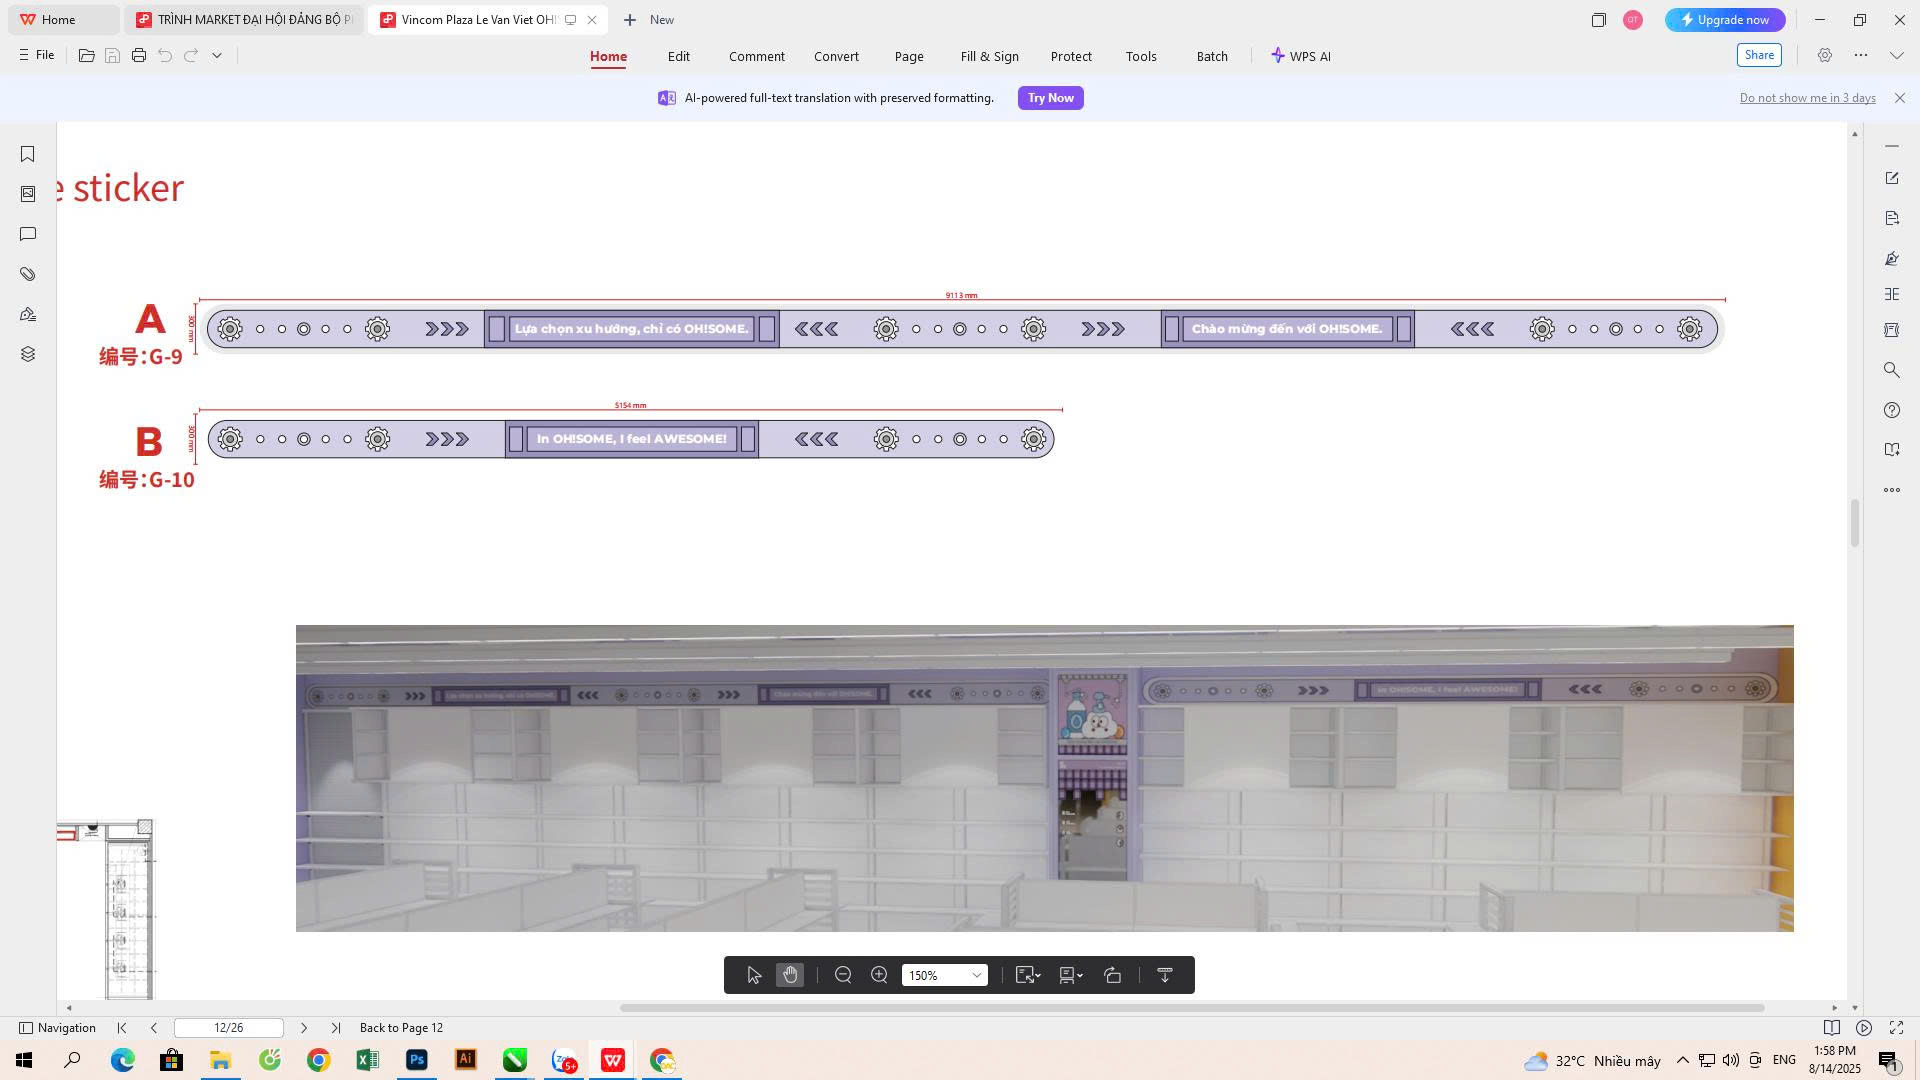Open the Attachments panel icon
The width and height of the screenshot is (1920, 1080).
click(x=28, y=274)
